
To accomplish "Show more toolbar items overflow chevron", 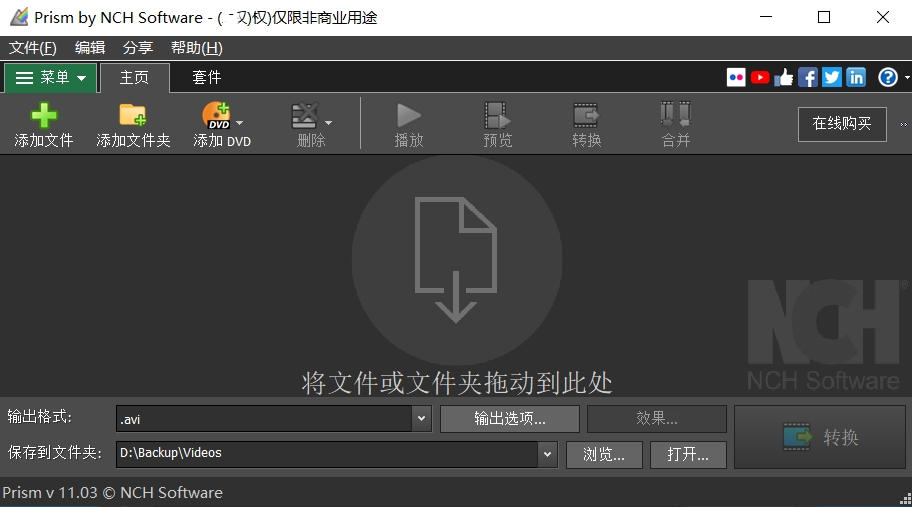I will 903,124.
